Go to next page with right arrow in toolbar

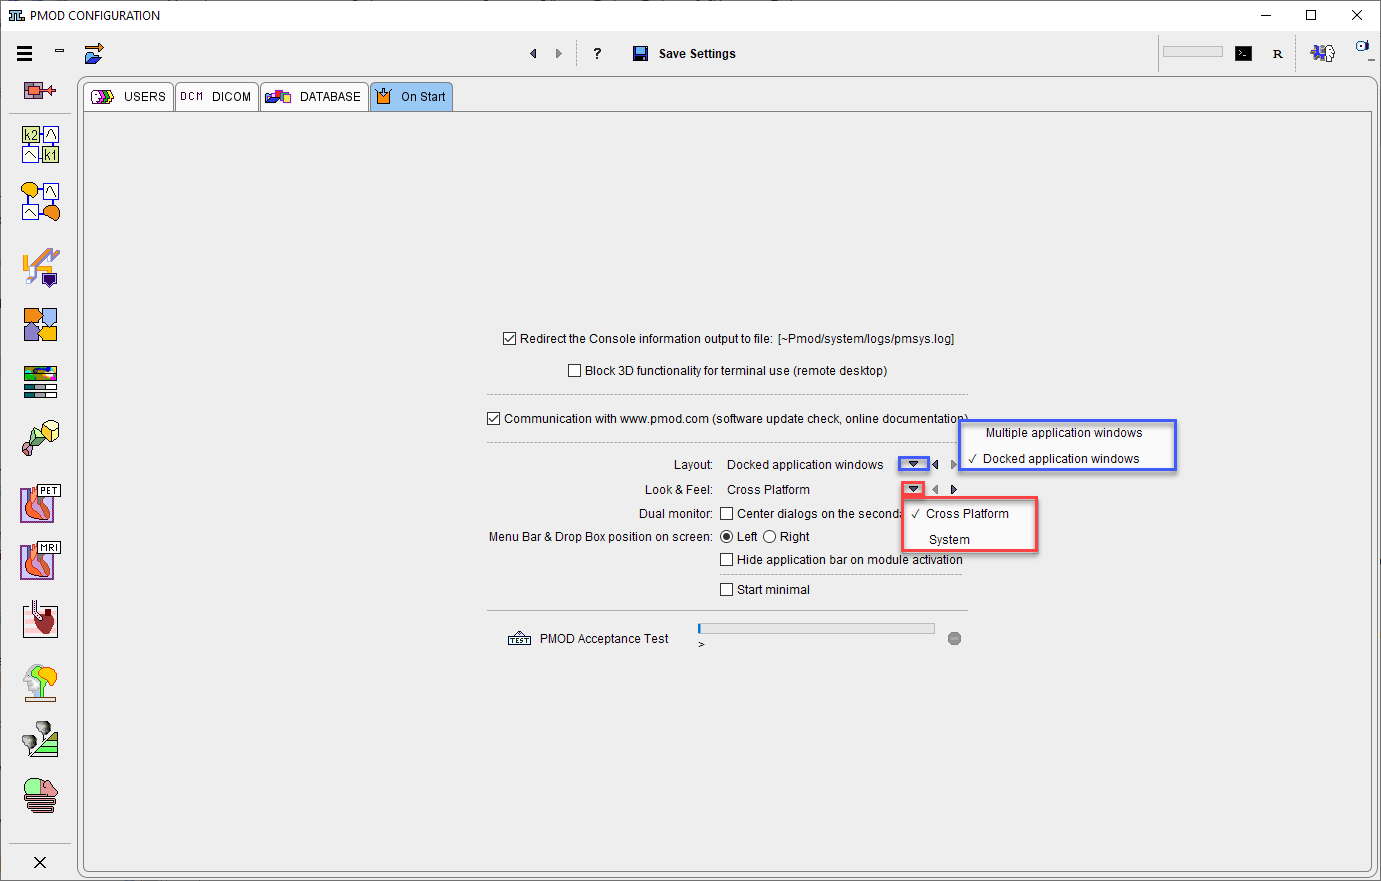click(x=558, y=54)
